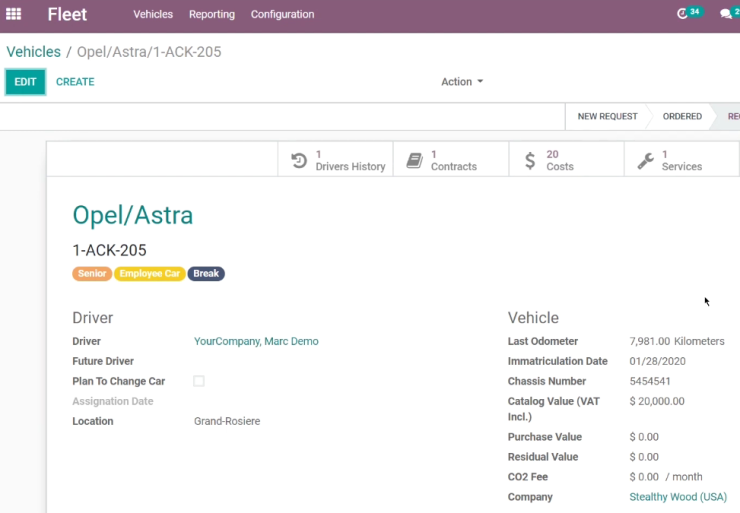Viewport: 740px width, 513px height.
Task: Open the activities clock icon
Action: coord(682,14)
